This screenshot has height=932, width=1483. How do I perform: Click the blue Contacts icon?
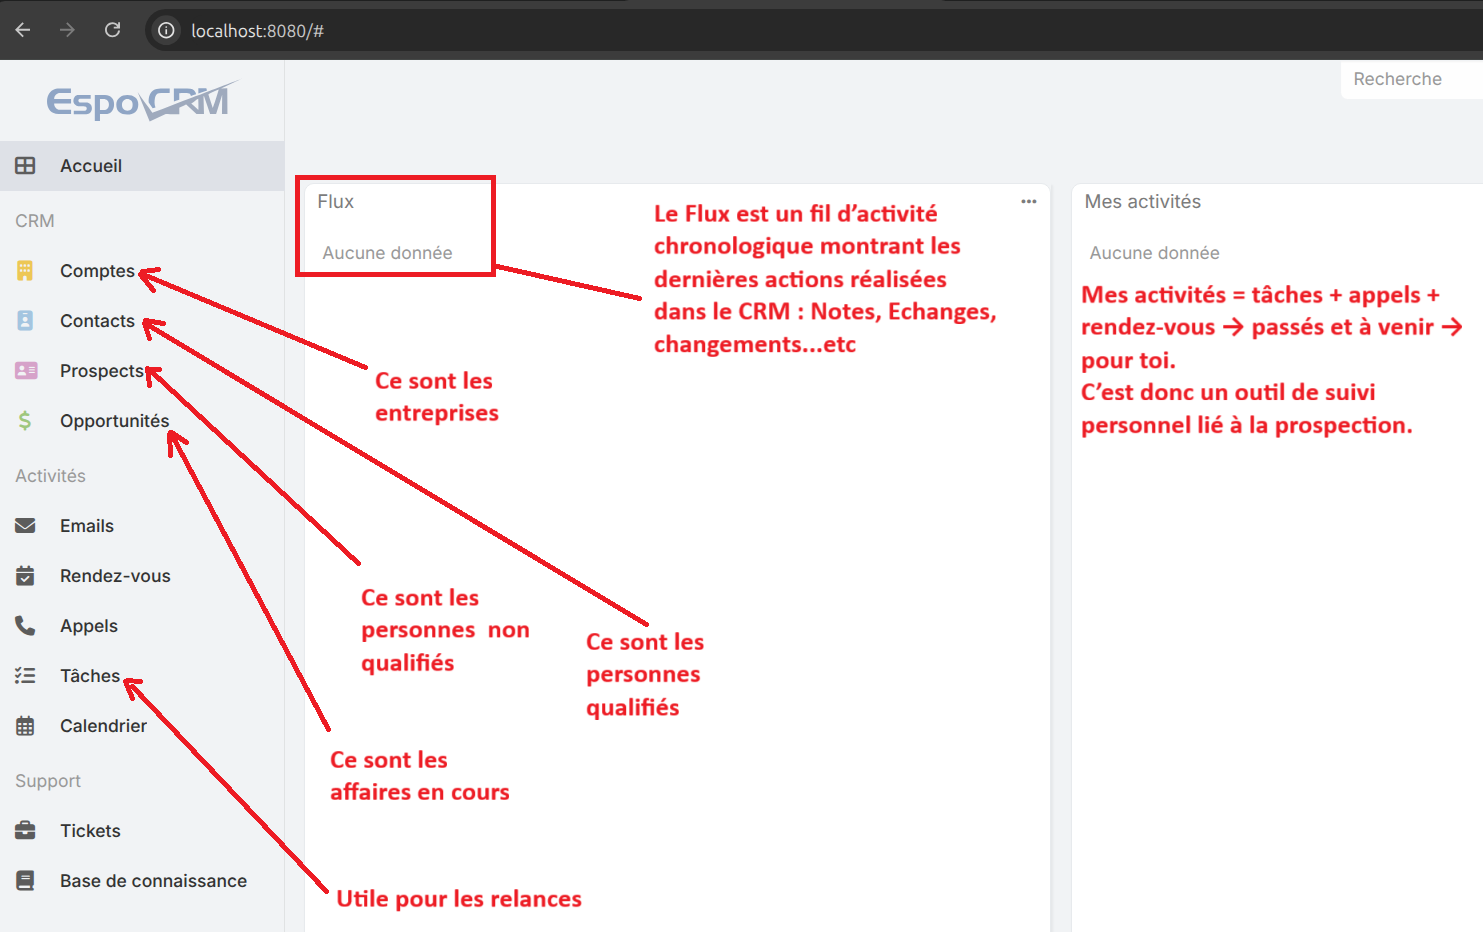pyautogui.click(x=25, y=321)
